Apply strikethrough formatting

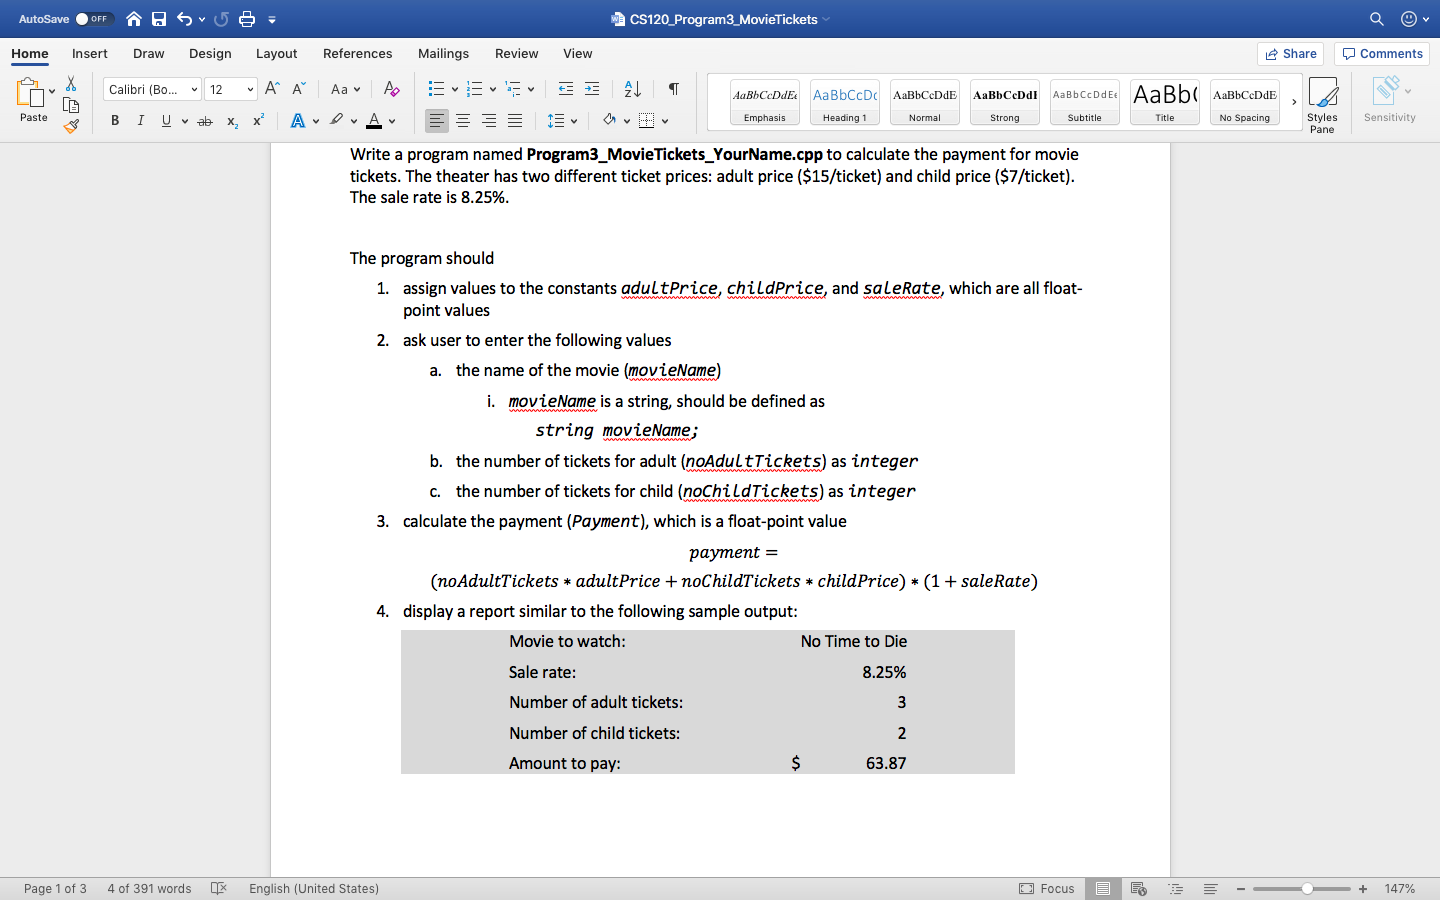tap(203, 120)
